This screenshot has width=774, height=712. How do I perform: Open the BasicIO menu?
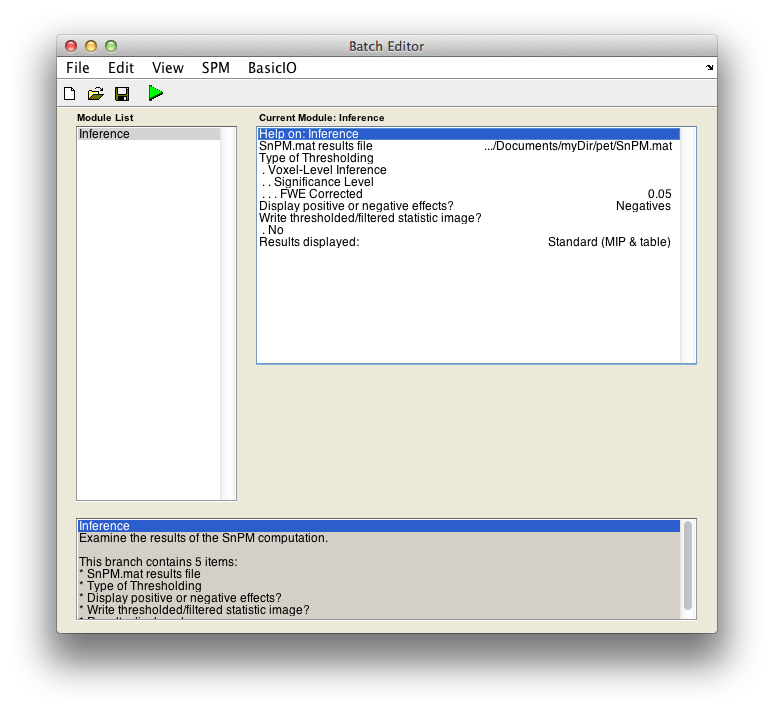[272, 68]
